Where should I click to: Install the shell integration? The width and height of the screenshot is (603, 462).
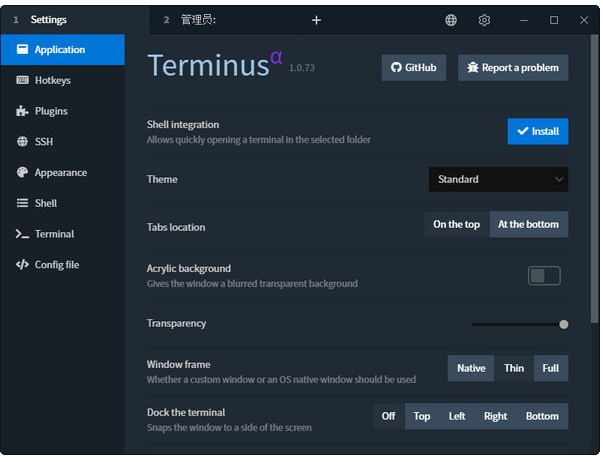537,131
